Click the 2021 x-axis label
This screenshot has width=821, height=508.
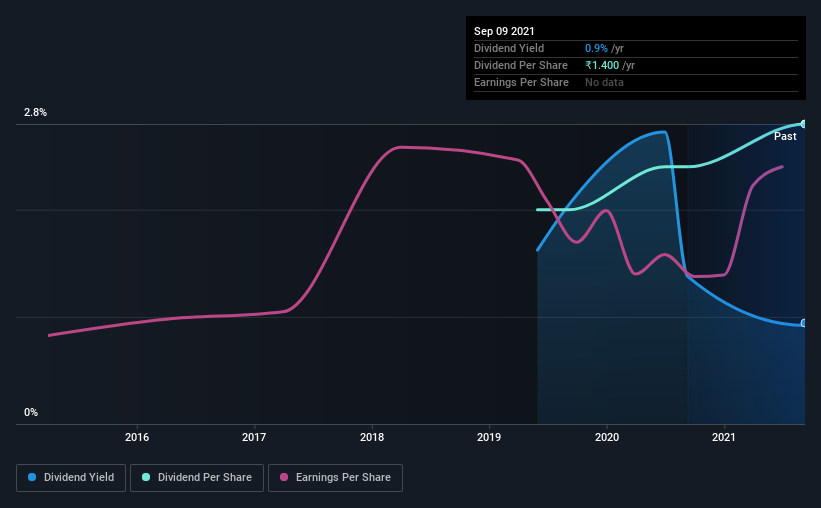[724, 437]
